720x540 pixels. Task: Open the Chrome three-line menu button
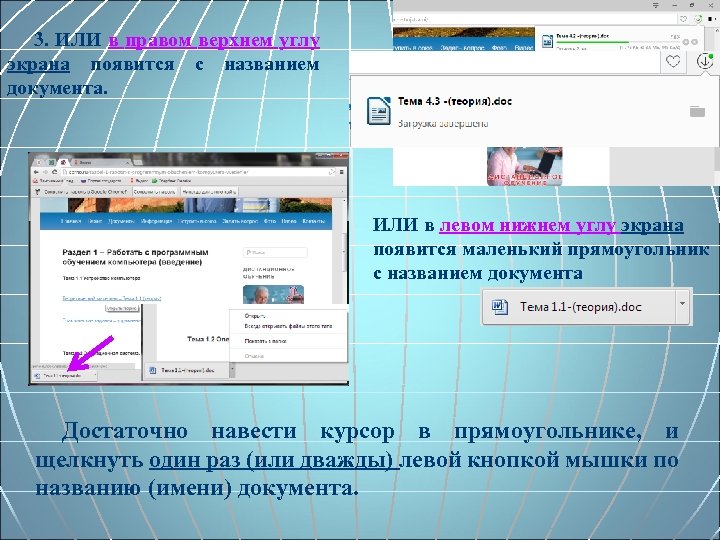tap(342, 172)
